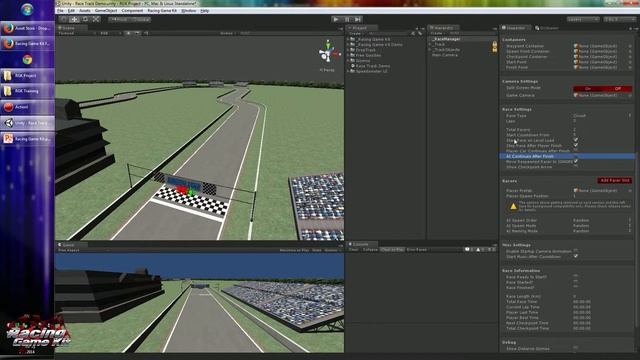Toggle Show Distance Gizmos checkbox

coord(576,348)
